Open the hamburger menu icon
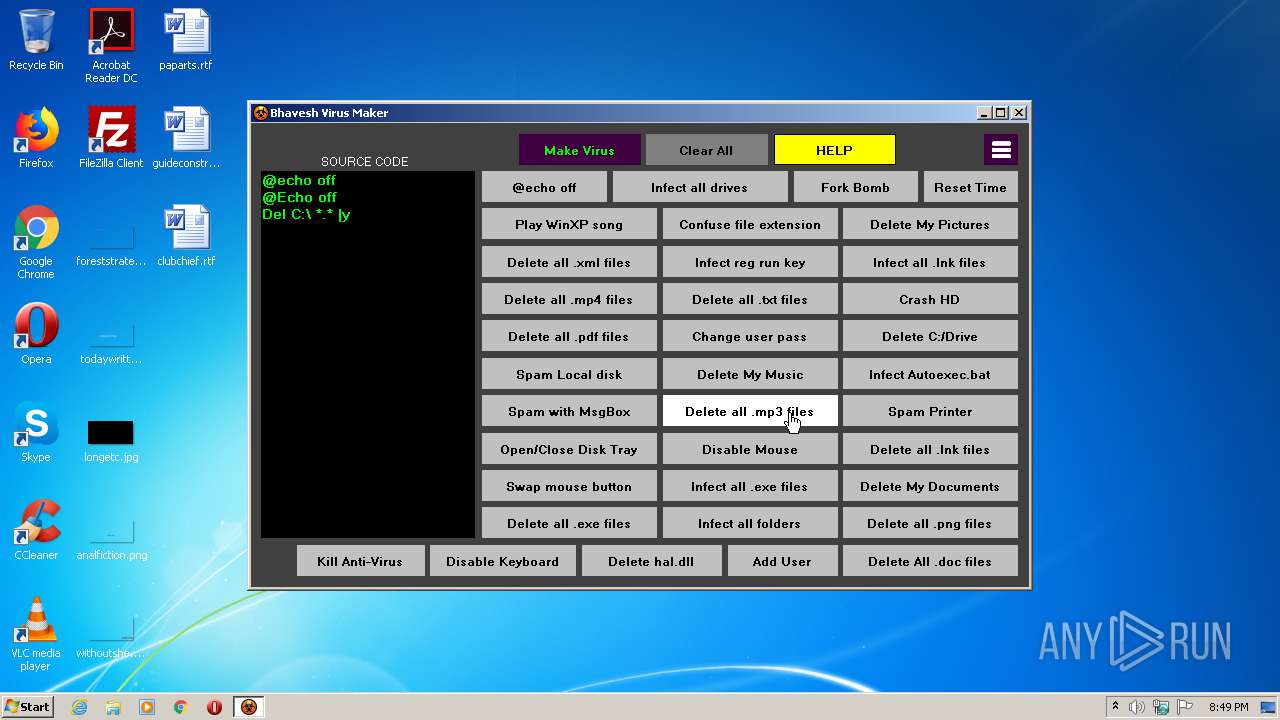This screenshot has height=720, width=1280. coord(1001,150)
